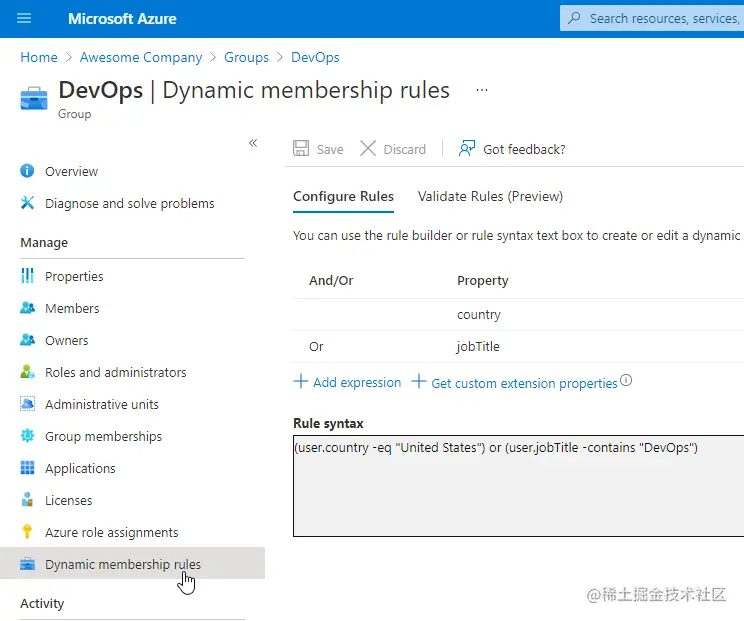The image size is (744, 621).
Task: Click the 'Or' operator cell
Action: point(316,347)
